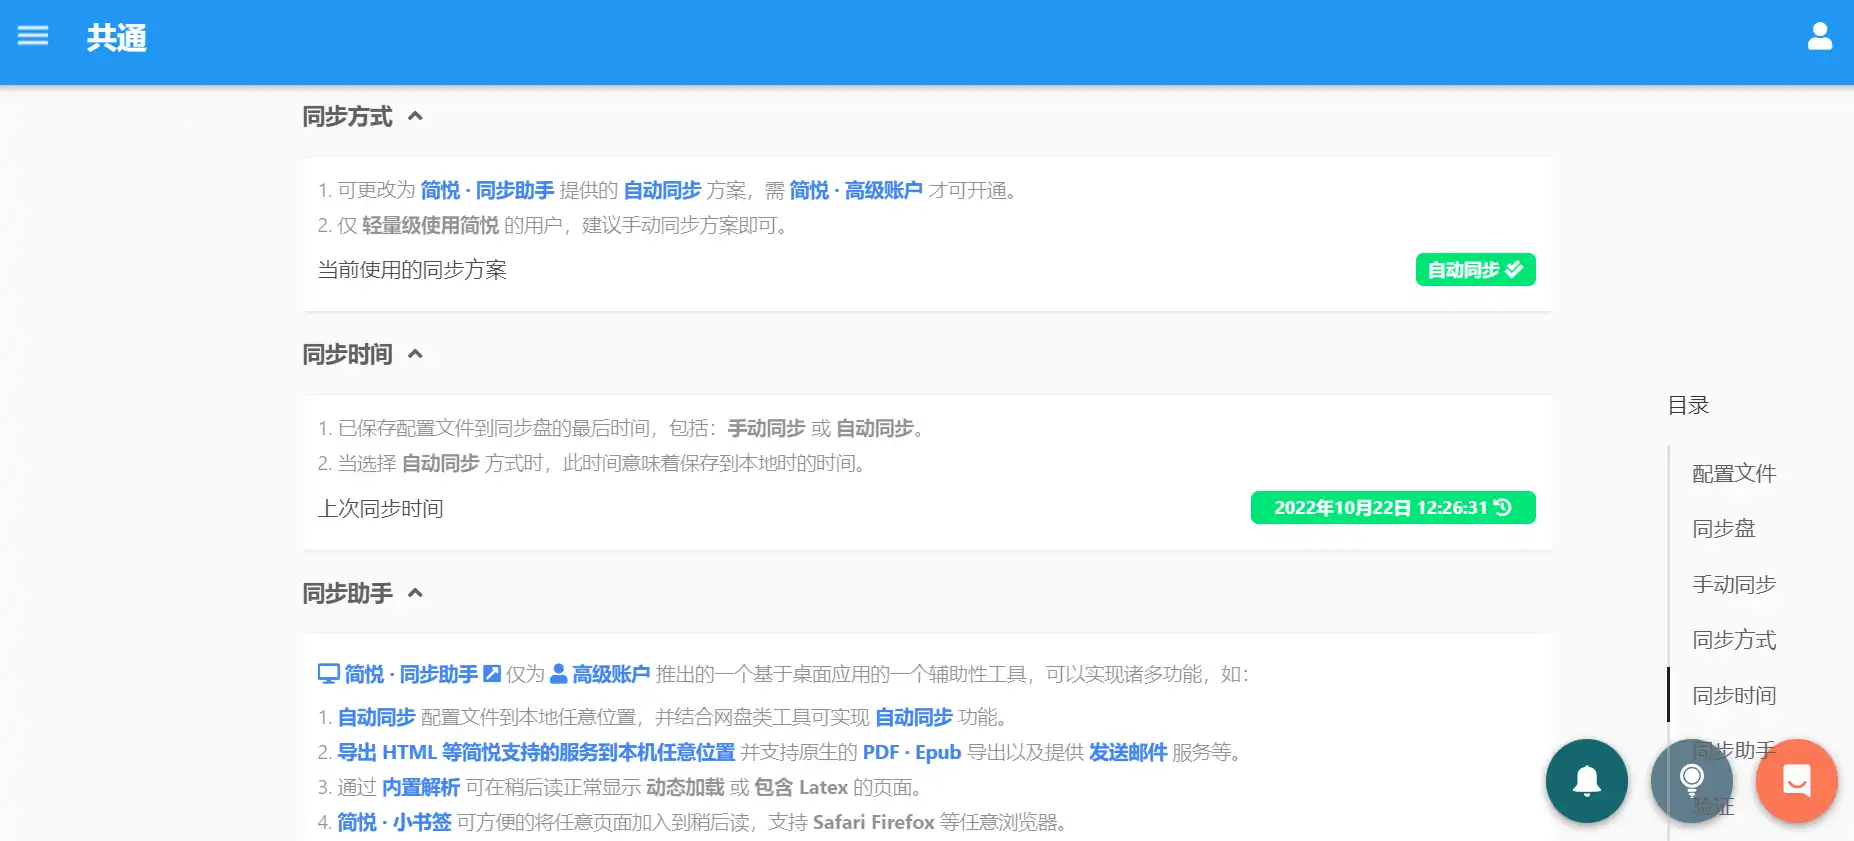Click the 2022年10月22日 12:26:31 sync time button
Screen dimensions: 1854x841
[x=1393, y=508]
